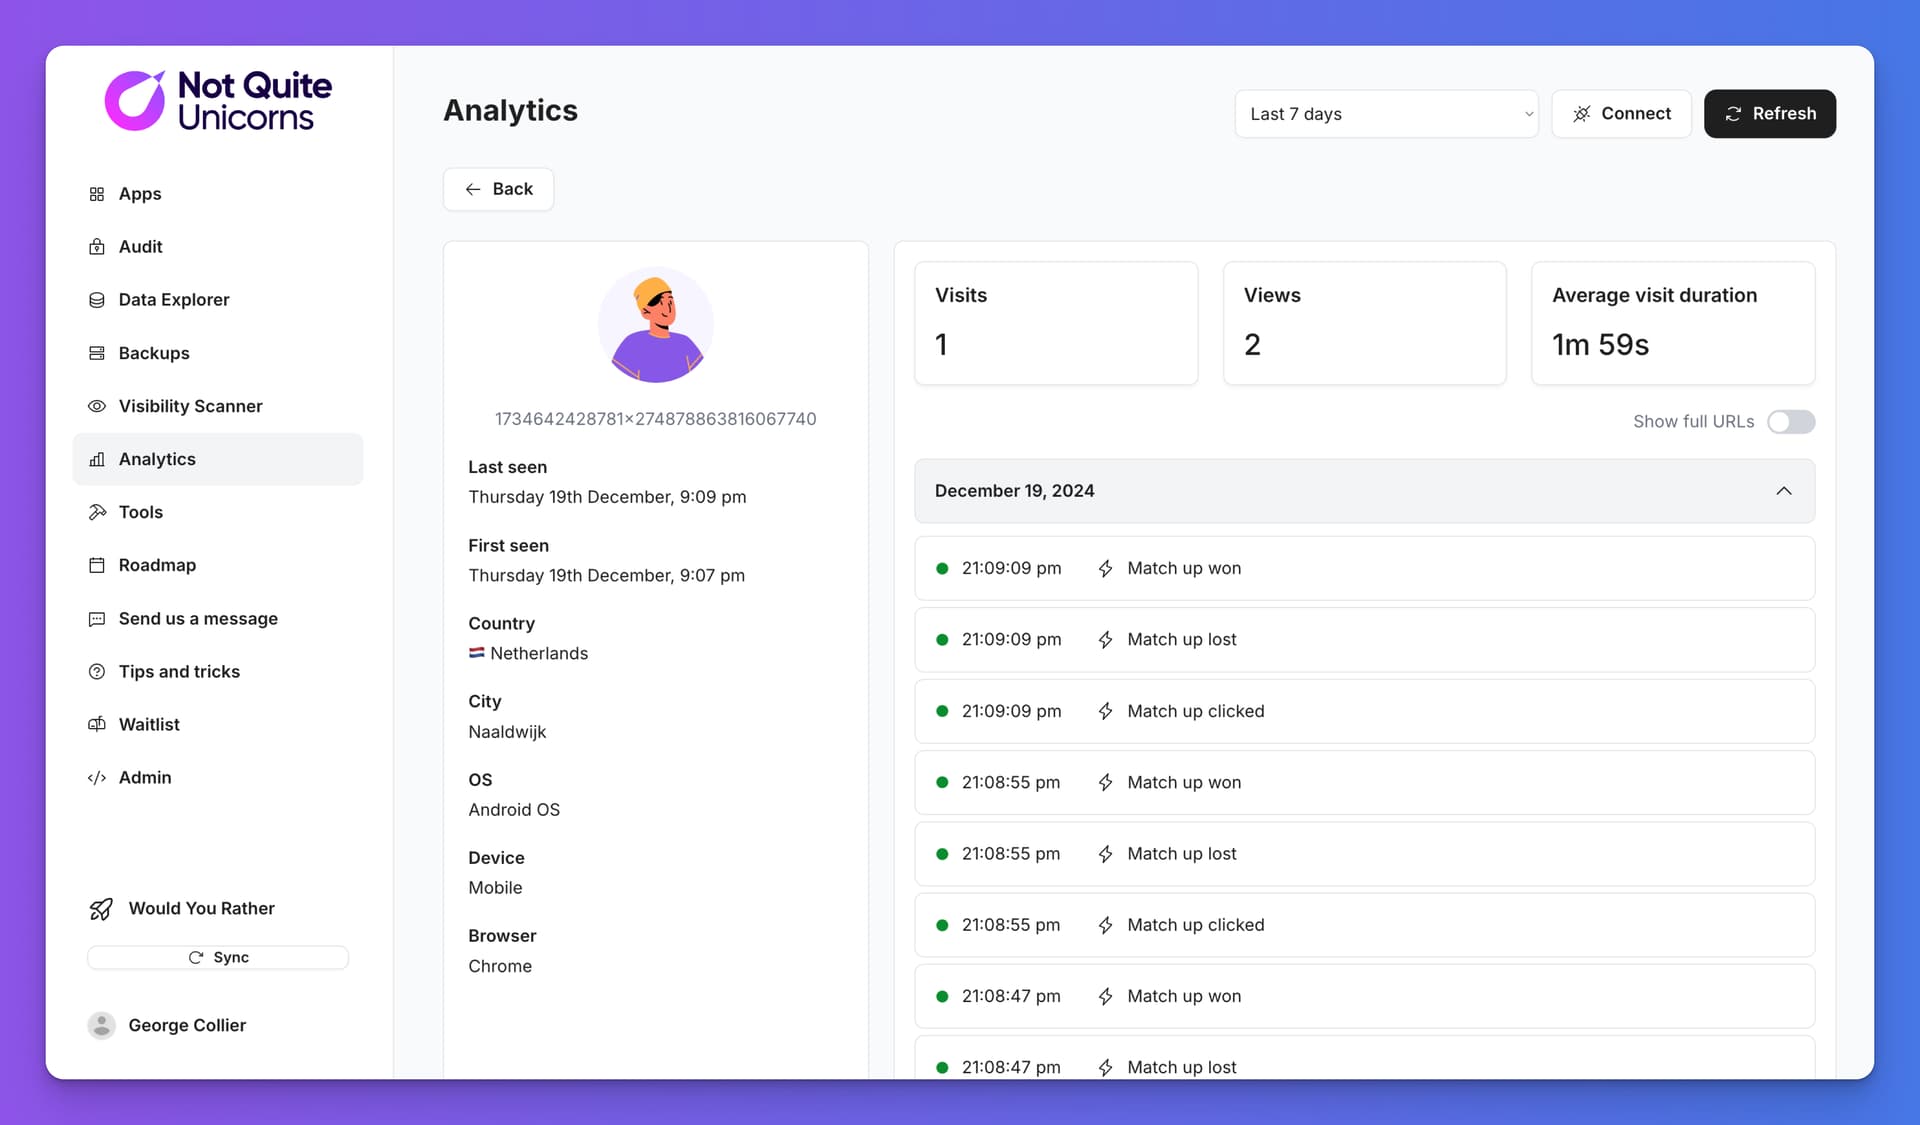Click the Waitlist signpost icon
Image resolution: width=1920 pixels, height=1125 pixels.
(97, 725)
